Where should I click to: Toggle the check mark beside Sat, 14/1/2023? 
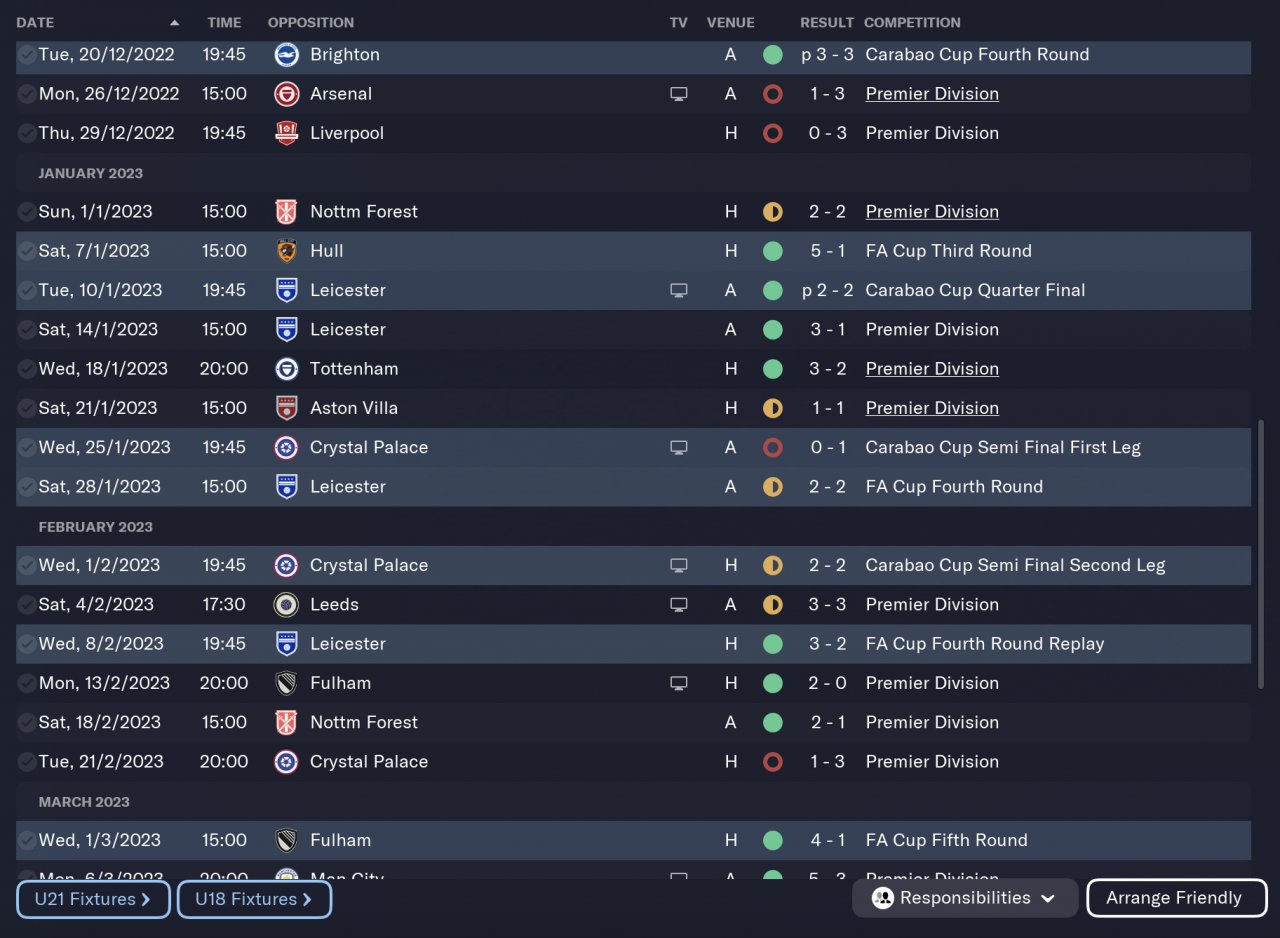(x=27, y=330)
